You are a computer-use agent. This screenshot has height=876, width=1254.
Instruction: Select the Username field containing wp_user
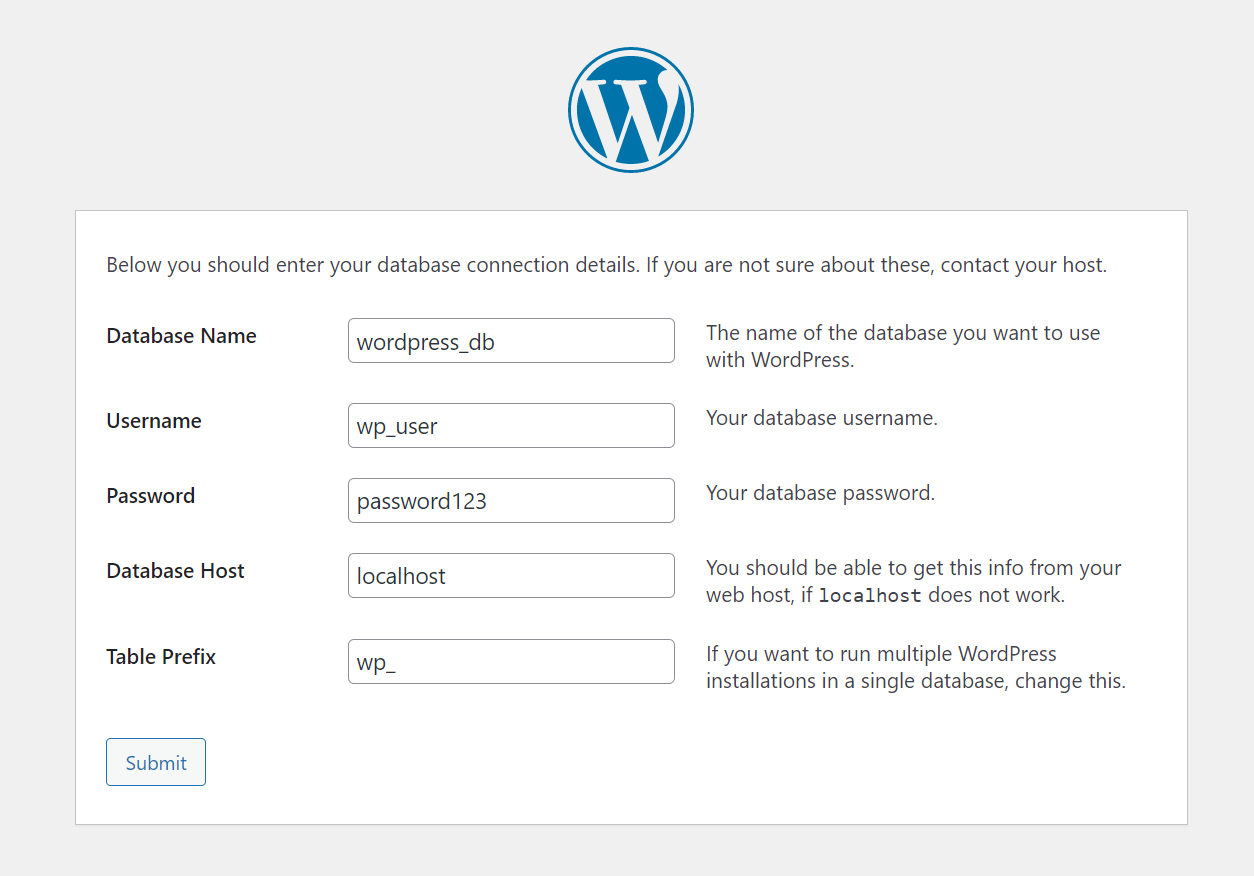point(511,426)
